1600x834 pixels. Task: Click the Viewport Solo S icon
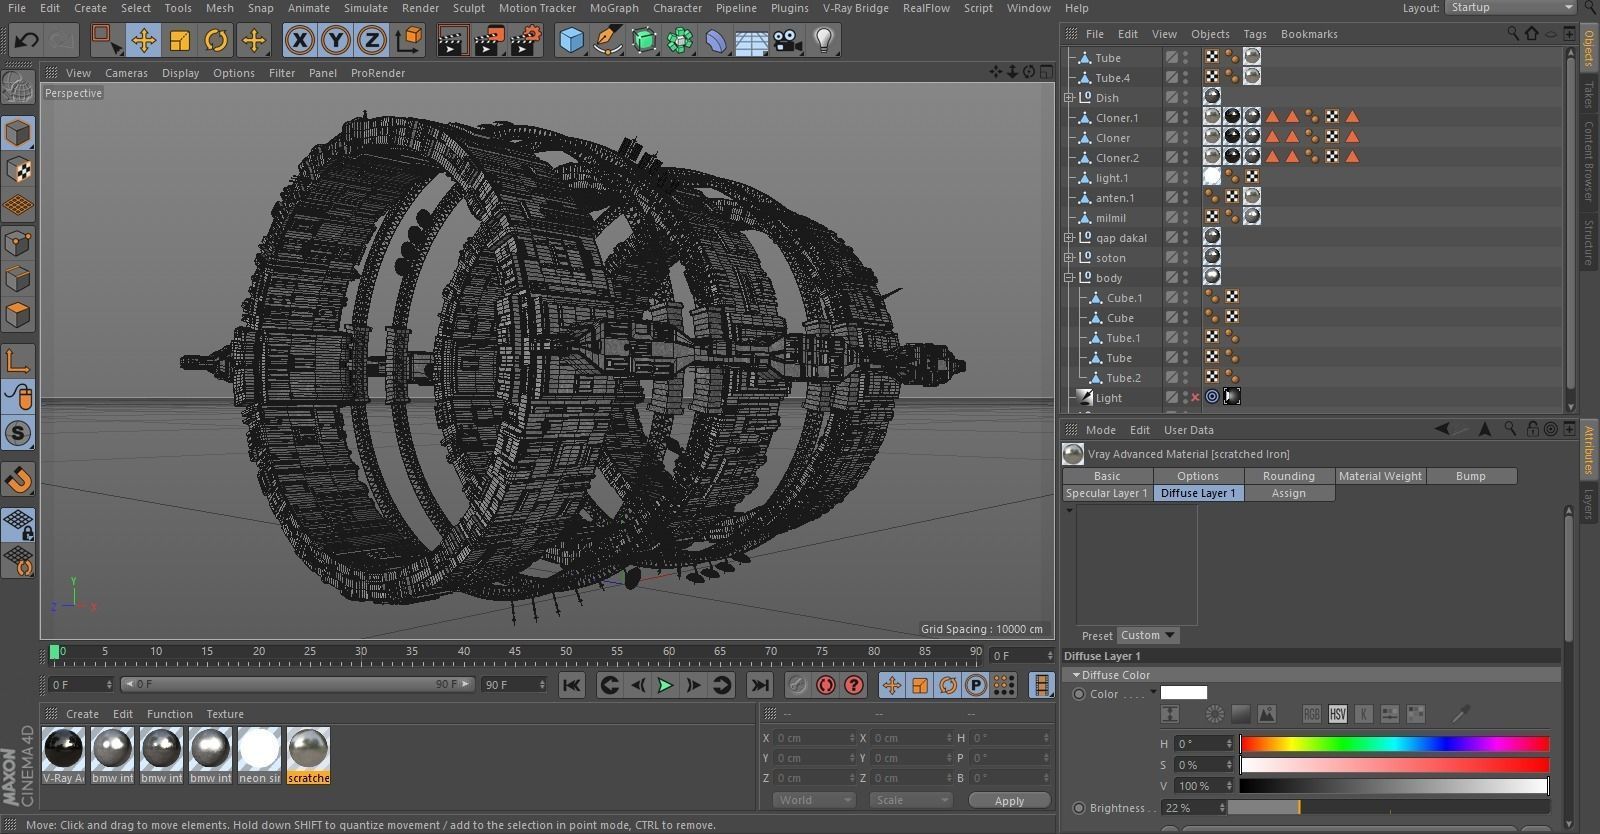[x=18, y=433]
